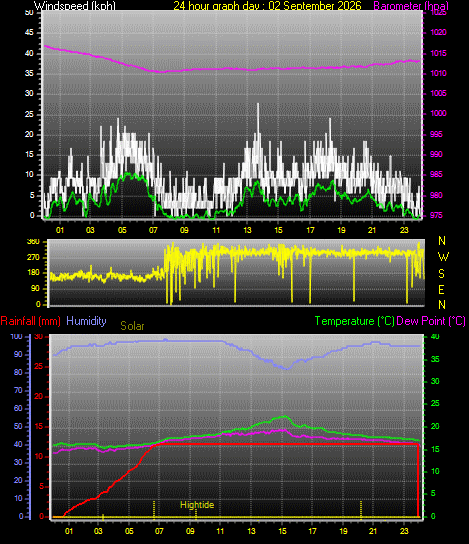This screenshot has width=469, height=544.
Task: Click the "980" barometer axis value
Action: tap(436, 195)
